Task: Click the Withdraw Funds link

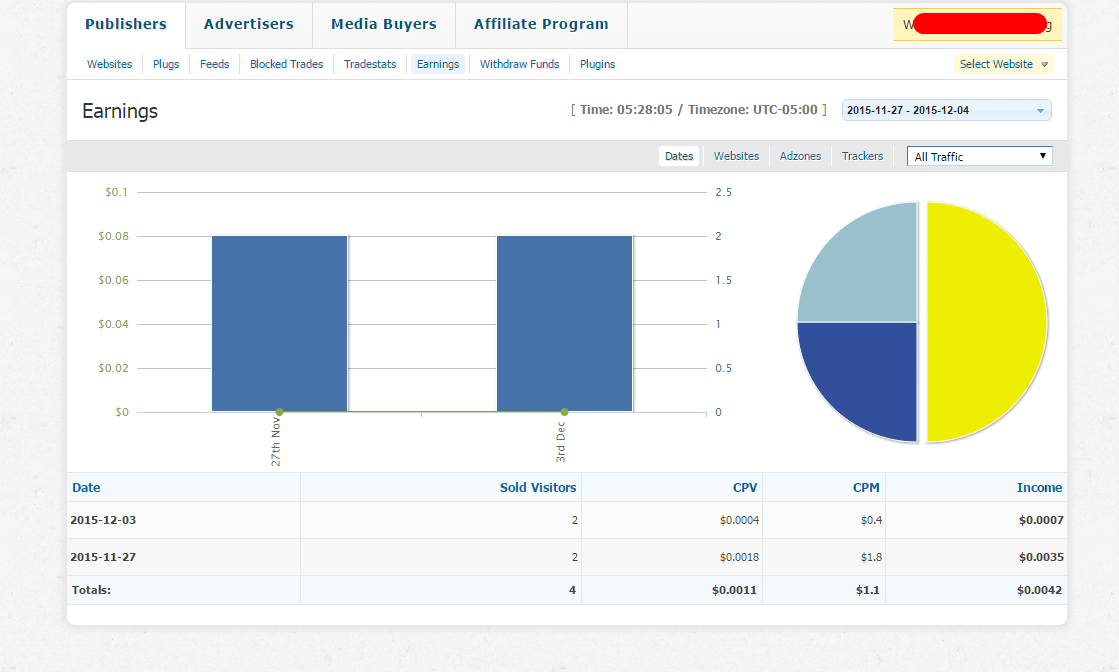Action: coord(519,64)
